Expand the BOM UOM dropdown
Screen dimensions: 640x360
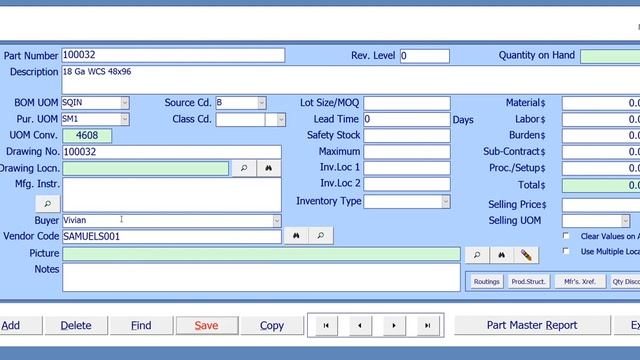pos(125,103)
